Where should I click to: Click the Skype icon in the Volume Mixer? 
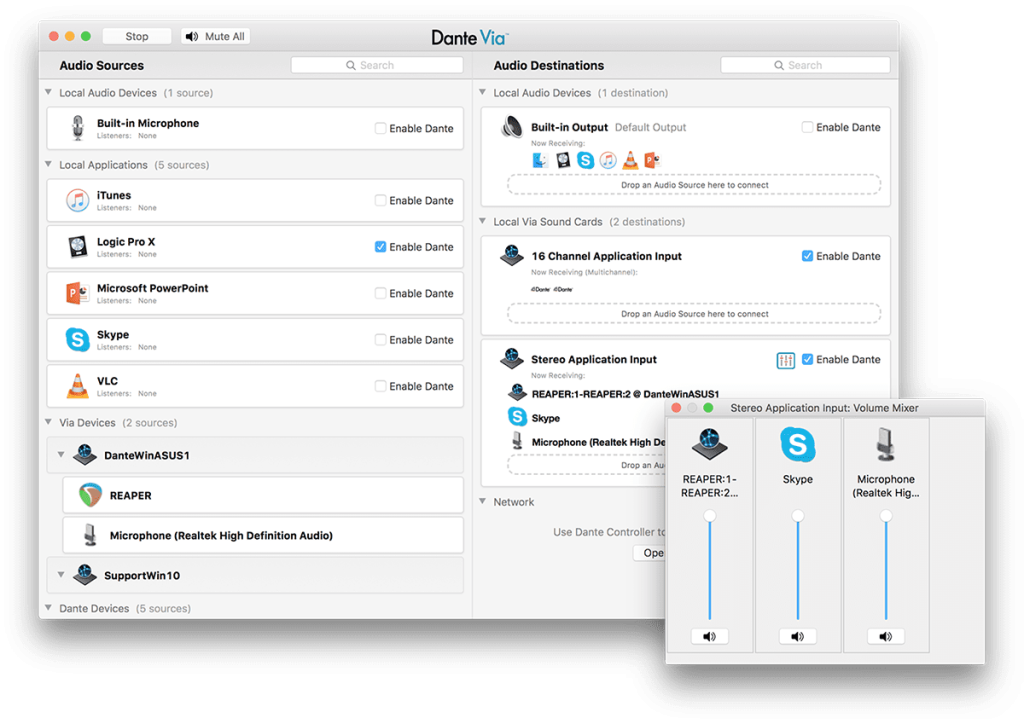point(797,444)
